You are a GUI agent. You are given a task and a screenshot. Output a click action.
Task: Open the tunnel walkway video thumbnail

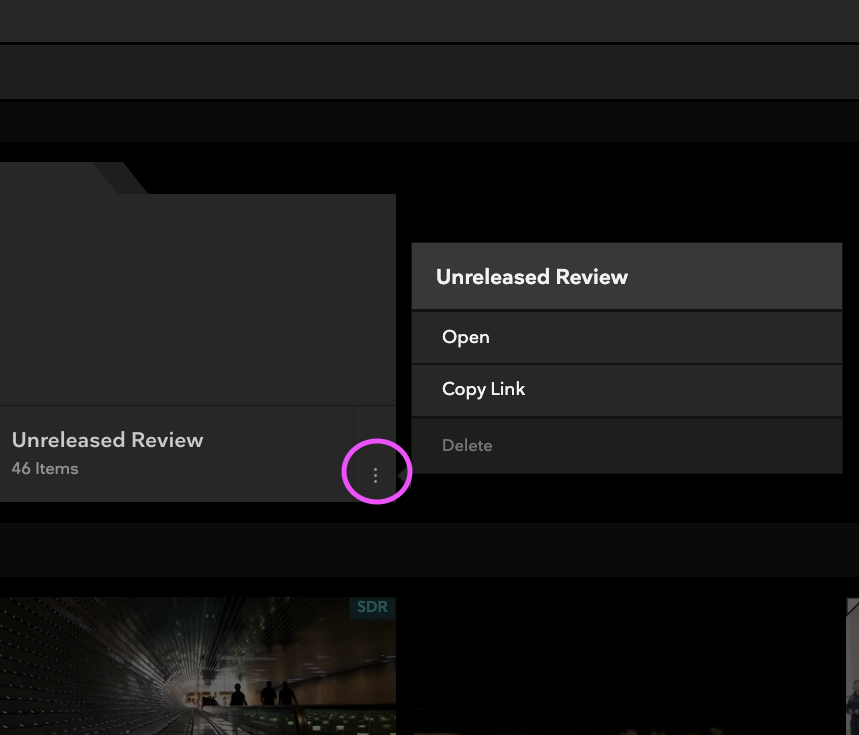(x=198, y=666)
